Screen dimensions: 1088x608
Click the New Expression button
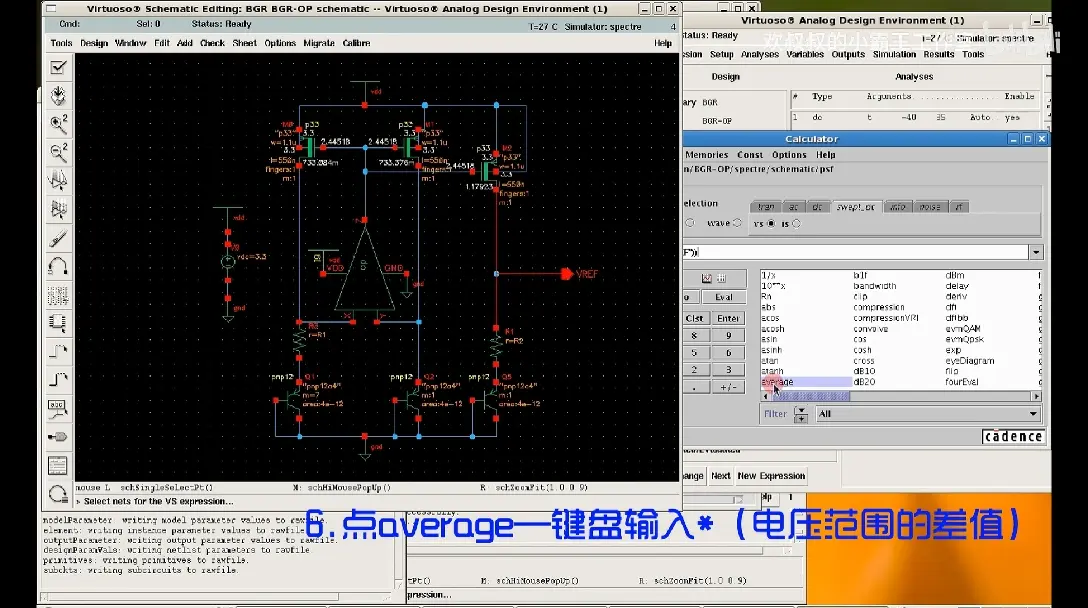(x=771, y=476)
